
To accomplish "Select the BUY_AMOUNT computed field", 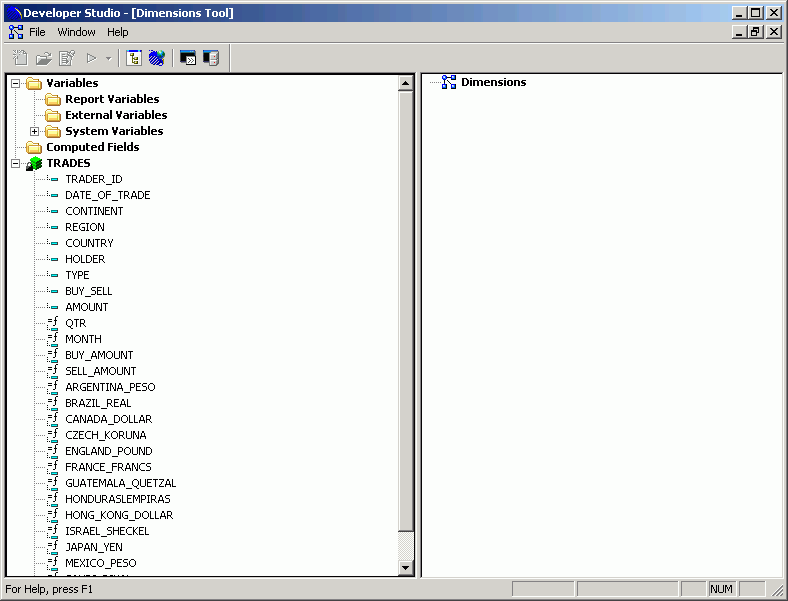I will click(x=99, y=355).
